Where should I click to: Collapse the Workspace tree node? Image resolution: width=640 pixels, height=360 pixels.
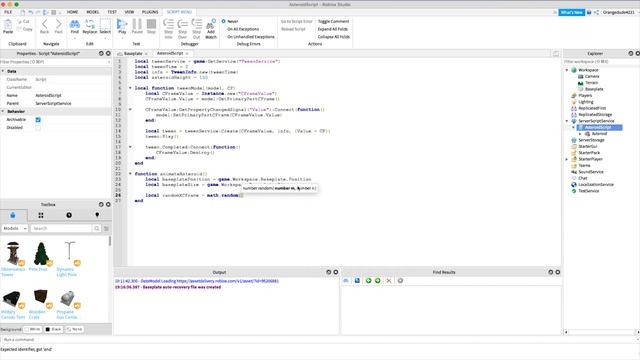tap(567, 70)
